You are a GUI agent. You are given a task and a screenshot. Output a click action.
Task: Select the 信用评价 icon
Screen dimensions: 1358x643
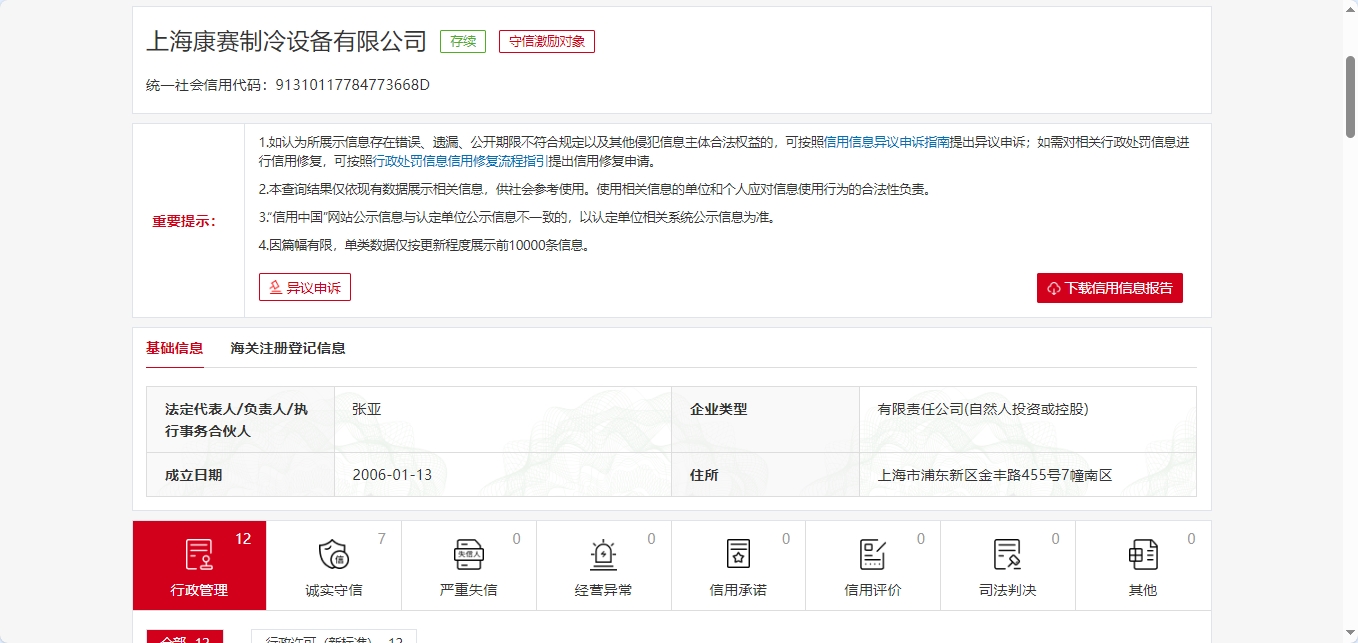[x=872, y=554]
